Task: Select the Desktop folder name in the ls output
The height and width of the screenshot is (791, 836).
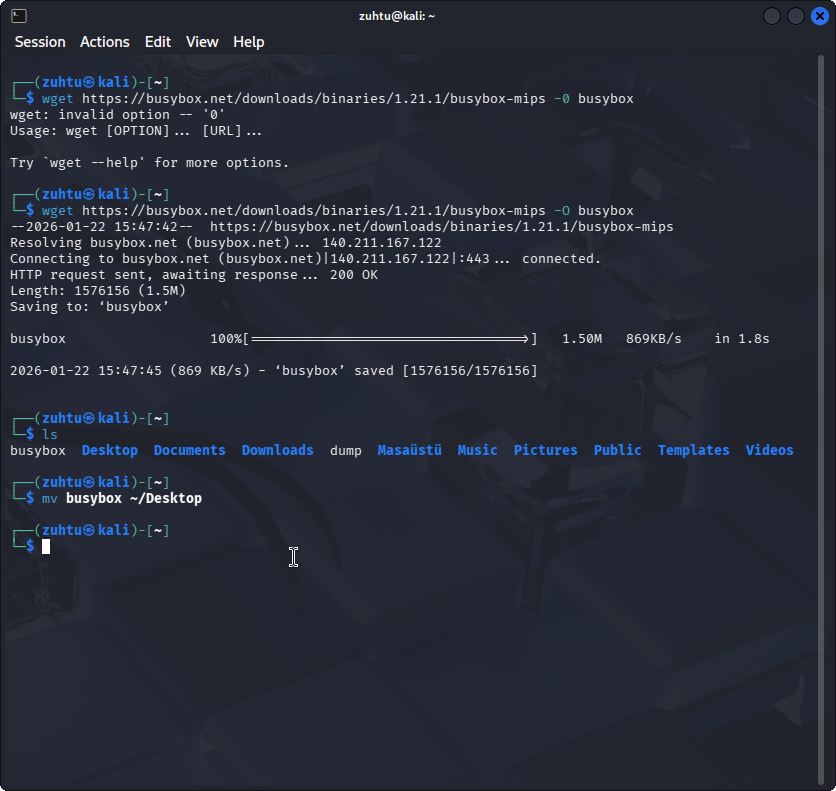Action: pyautogui.click(x=109, y=450)
